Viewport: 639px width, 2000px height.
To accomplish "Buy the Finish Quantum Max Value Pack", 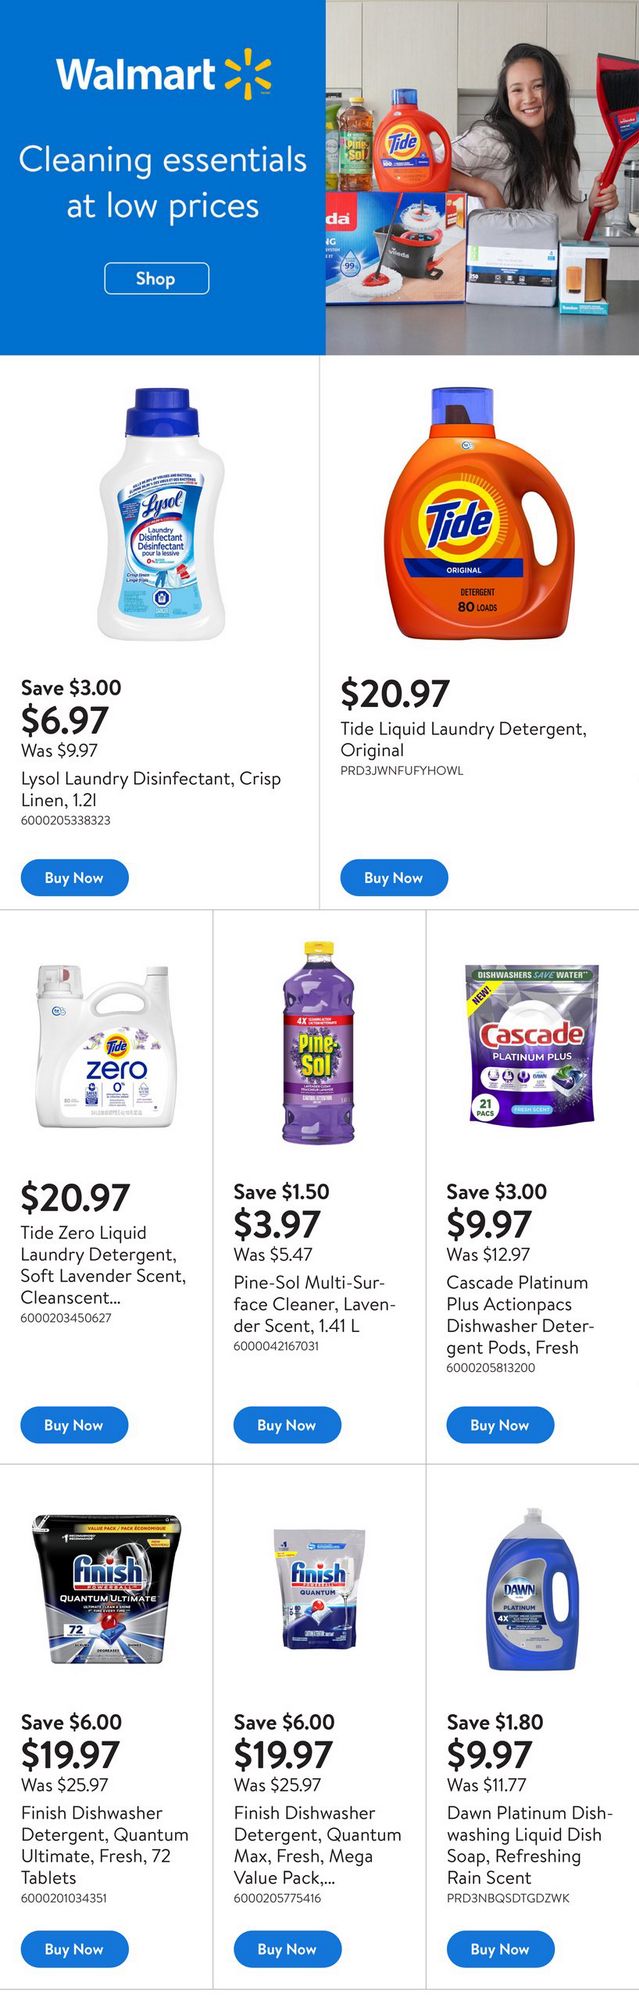I will point(286,1949).
